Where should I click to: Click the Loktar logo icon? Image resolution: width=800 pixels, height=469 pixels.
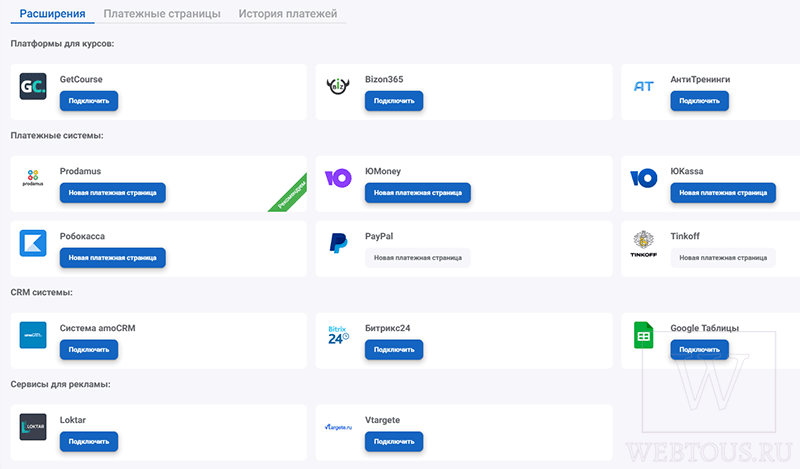33,427
